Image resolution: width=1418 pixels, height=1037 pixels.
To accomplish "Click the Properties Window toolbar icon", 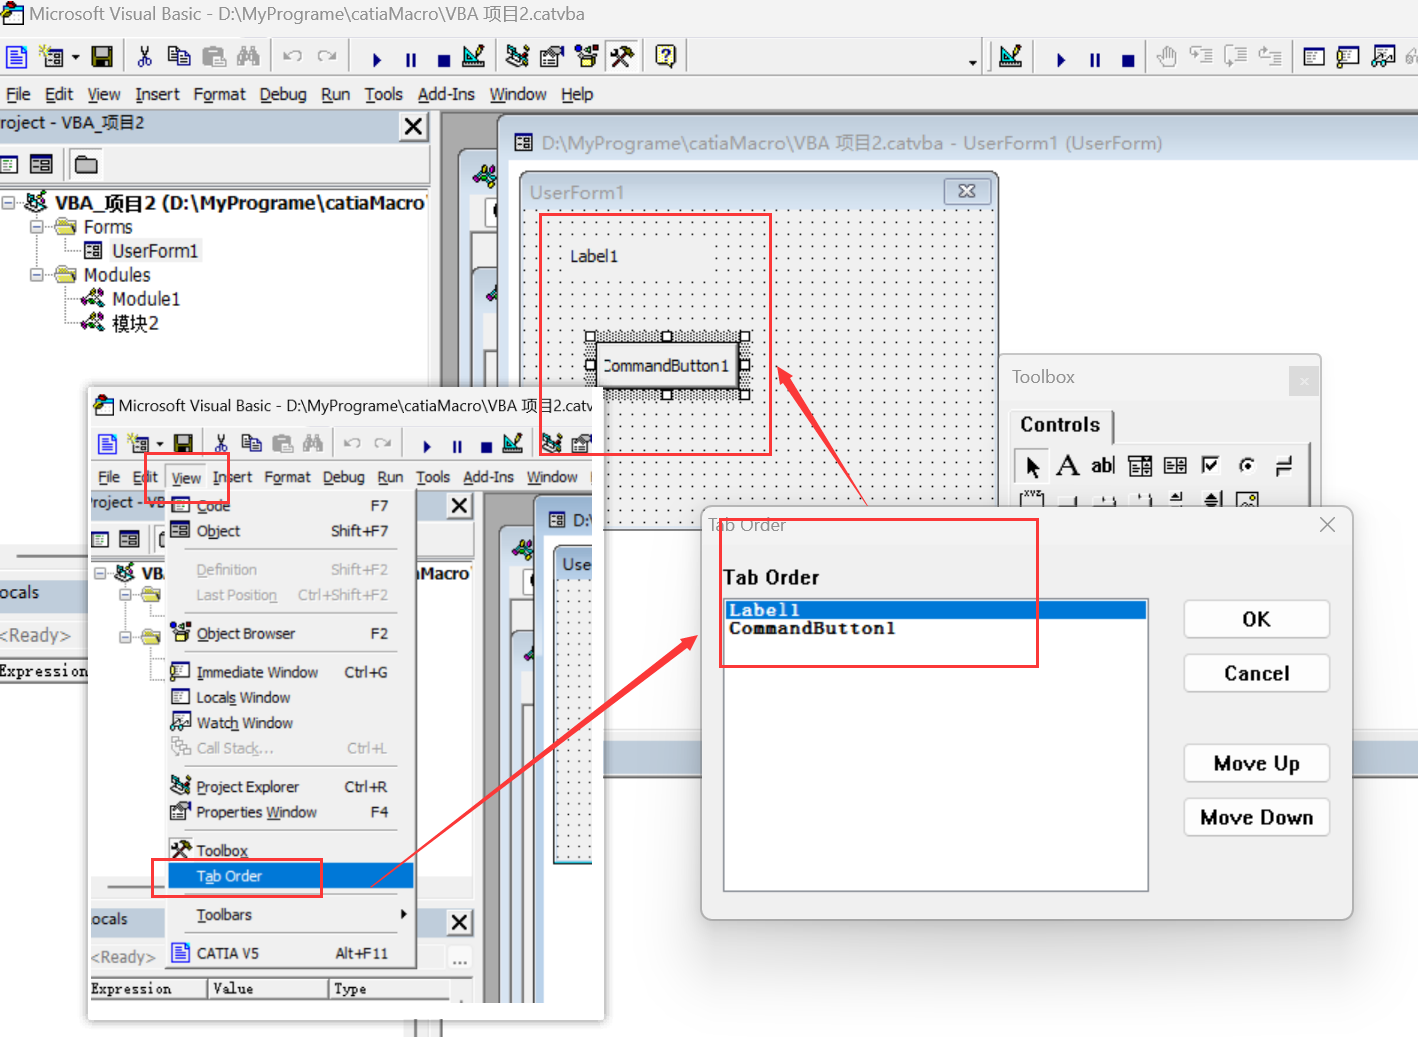I will point(552,57).
